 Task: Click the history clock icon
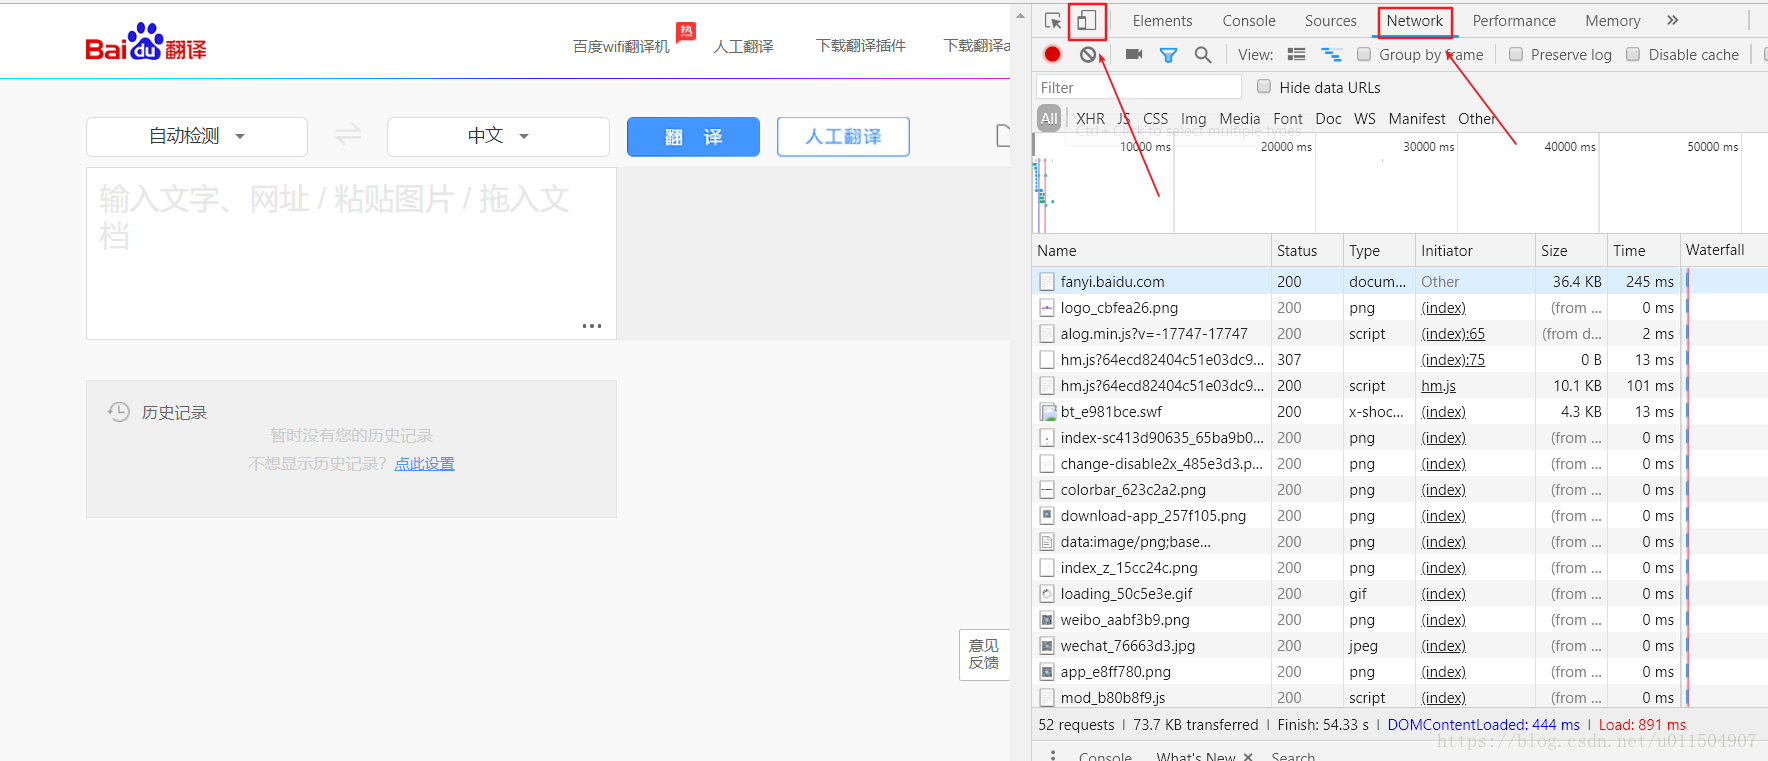tap(119, 412)
